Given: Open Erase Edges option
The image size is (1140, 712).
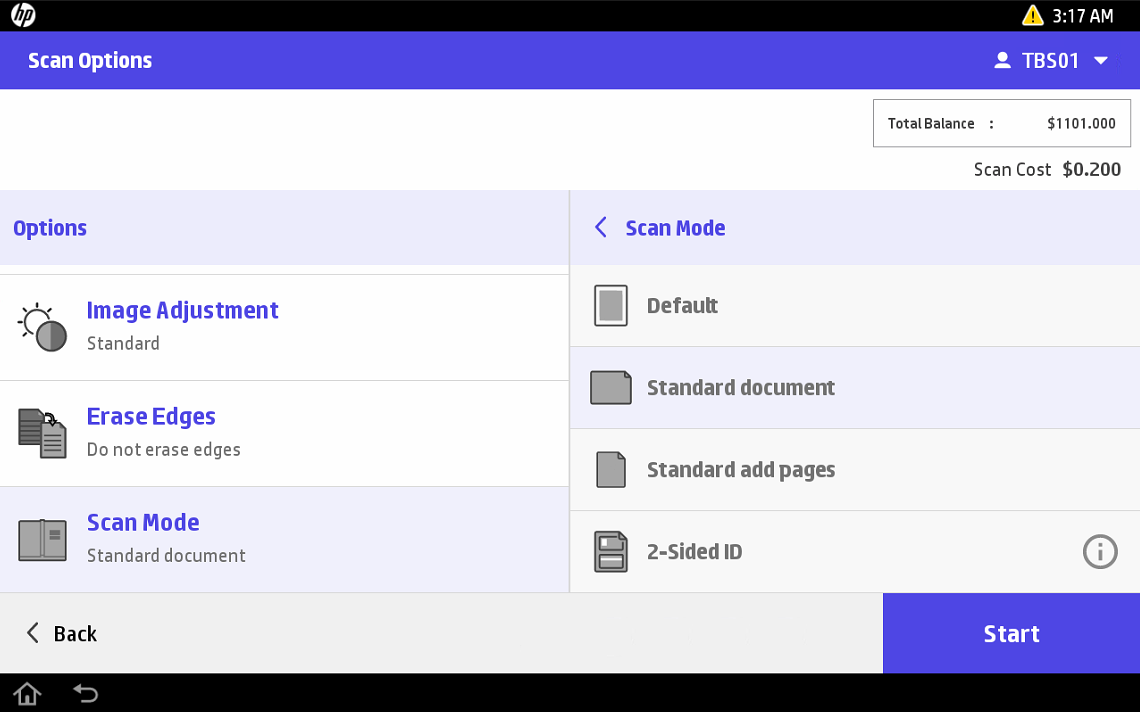Looking at the screenshot, I should [x=151, y=417].
